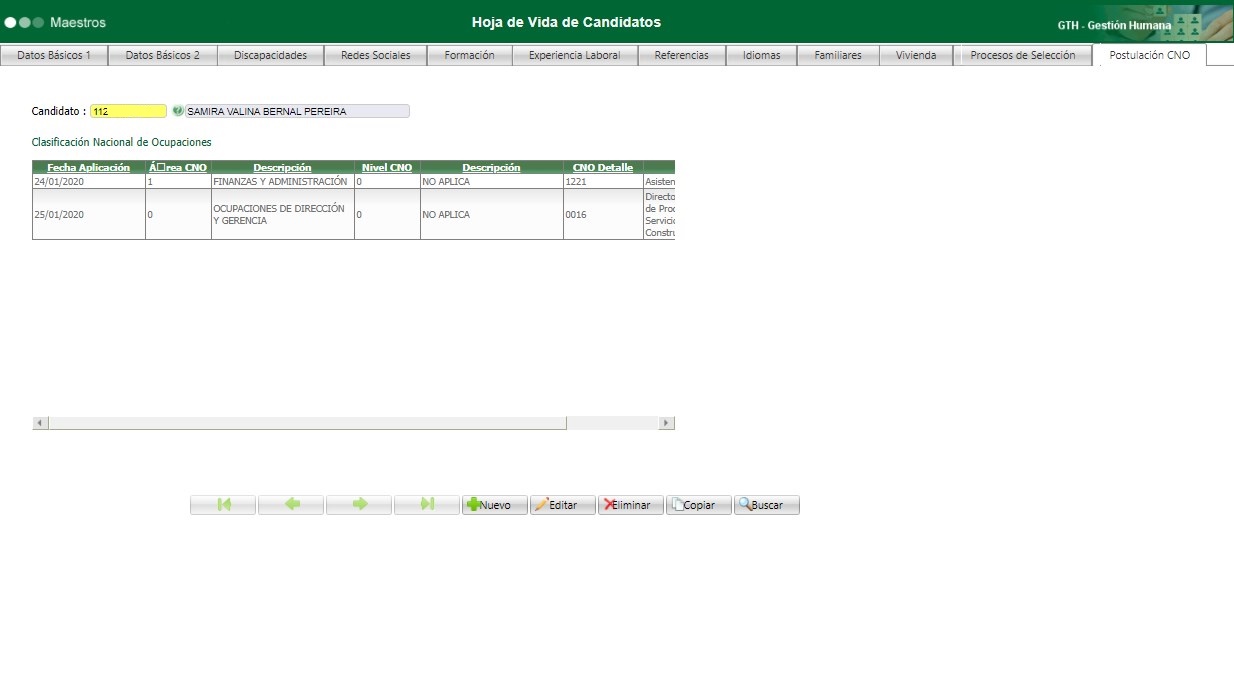Click the yellow Candidato code field
The height and width of the screenshot is (698, 1234).
click(x=128, y=111)
